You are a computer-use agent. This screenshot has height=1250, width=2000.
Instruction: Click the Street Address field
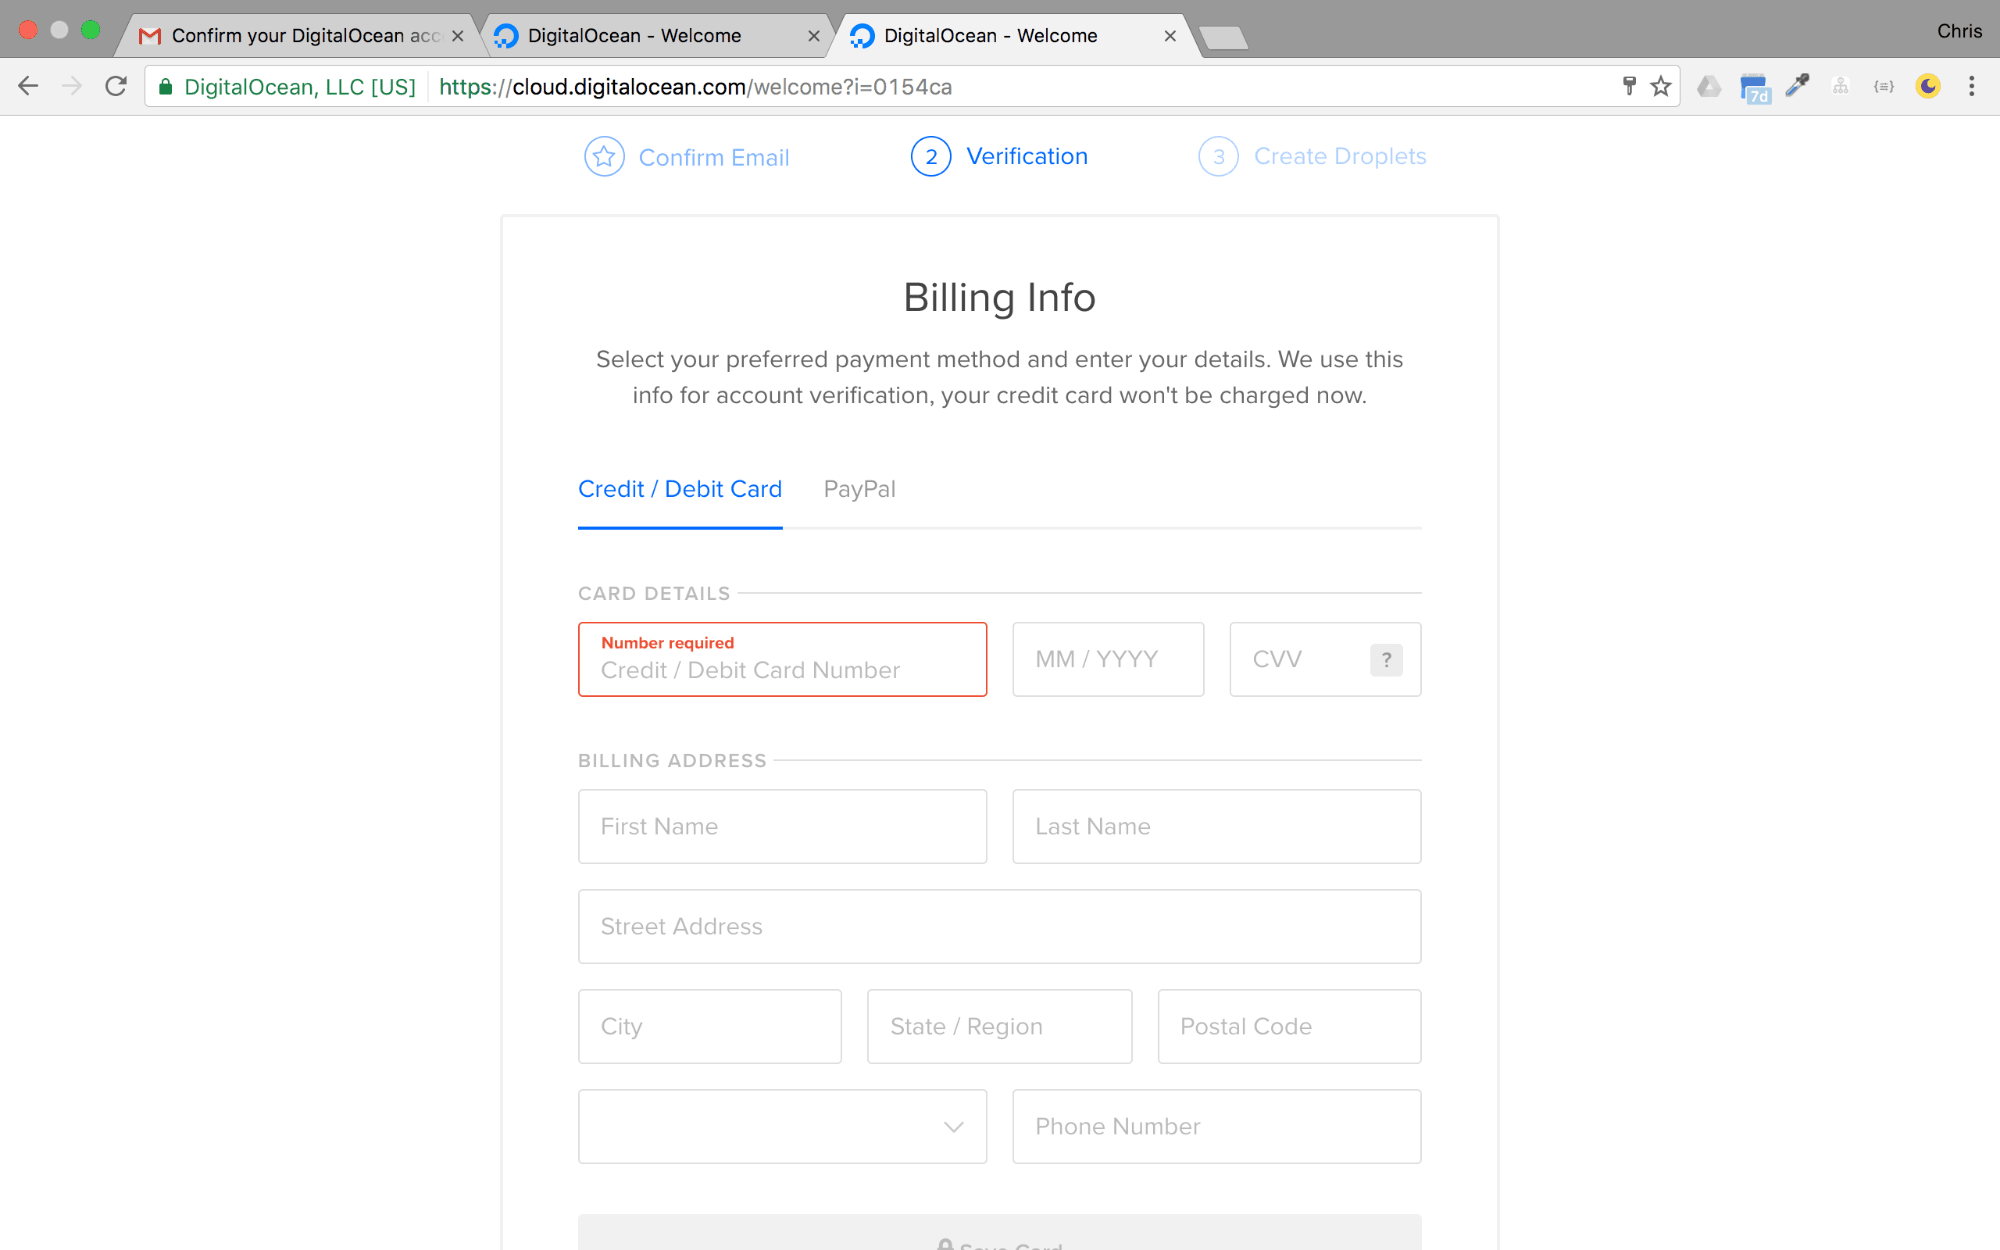[x=999, y=927]
